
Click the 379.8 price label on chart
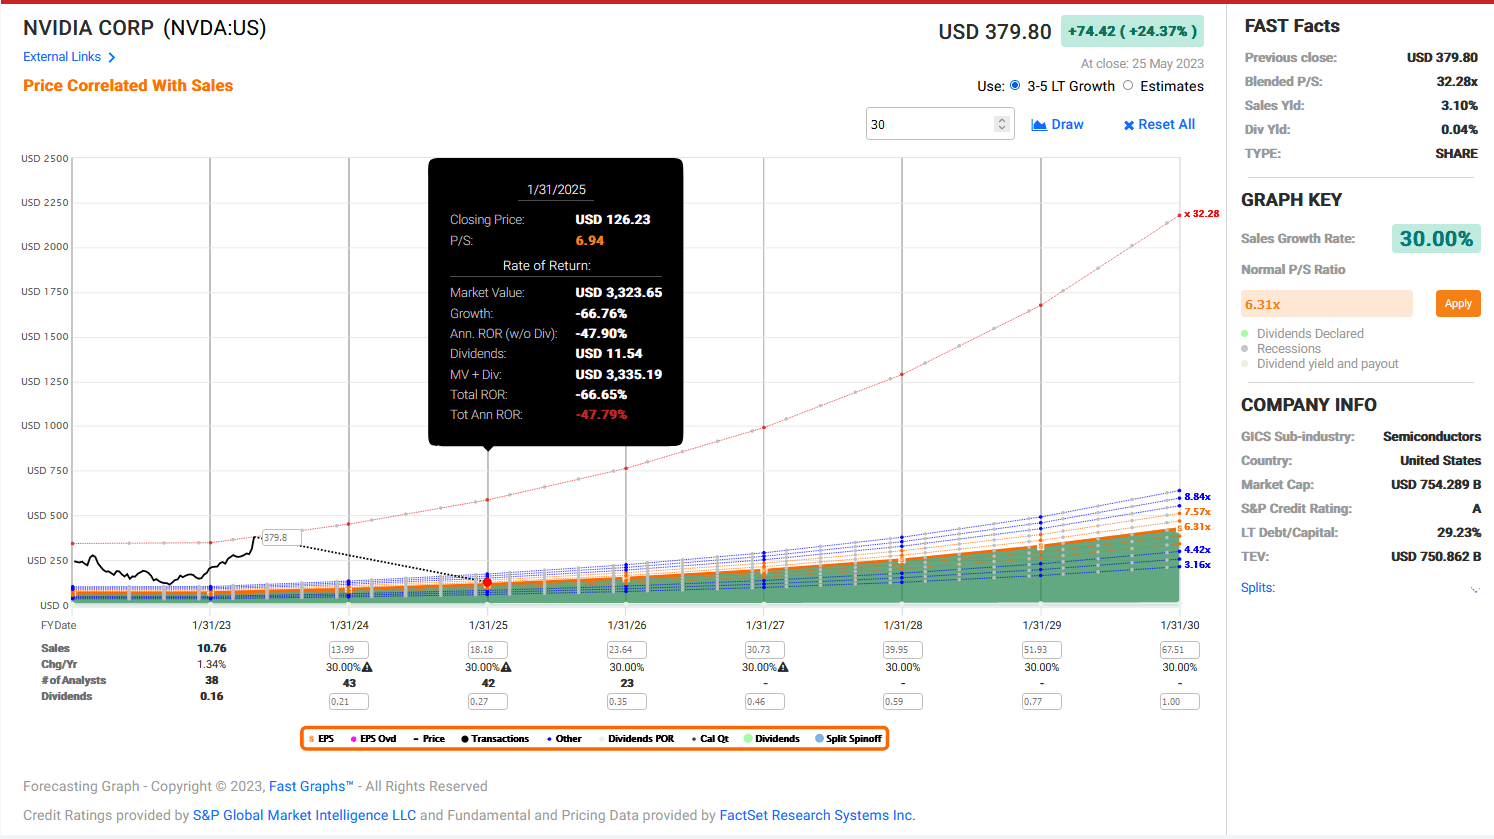[280, 538]
